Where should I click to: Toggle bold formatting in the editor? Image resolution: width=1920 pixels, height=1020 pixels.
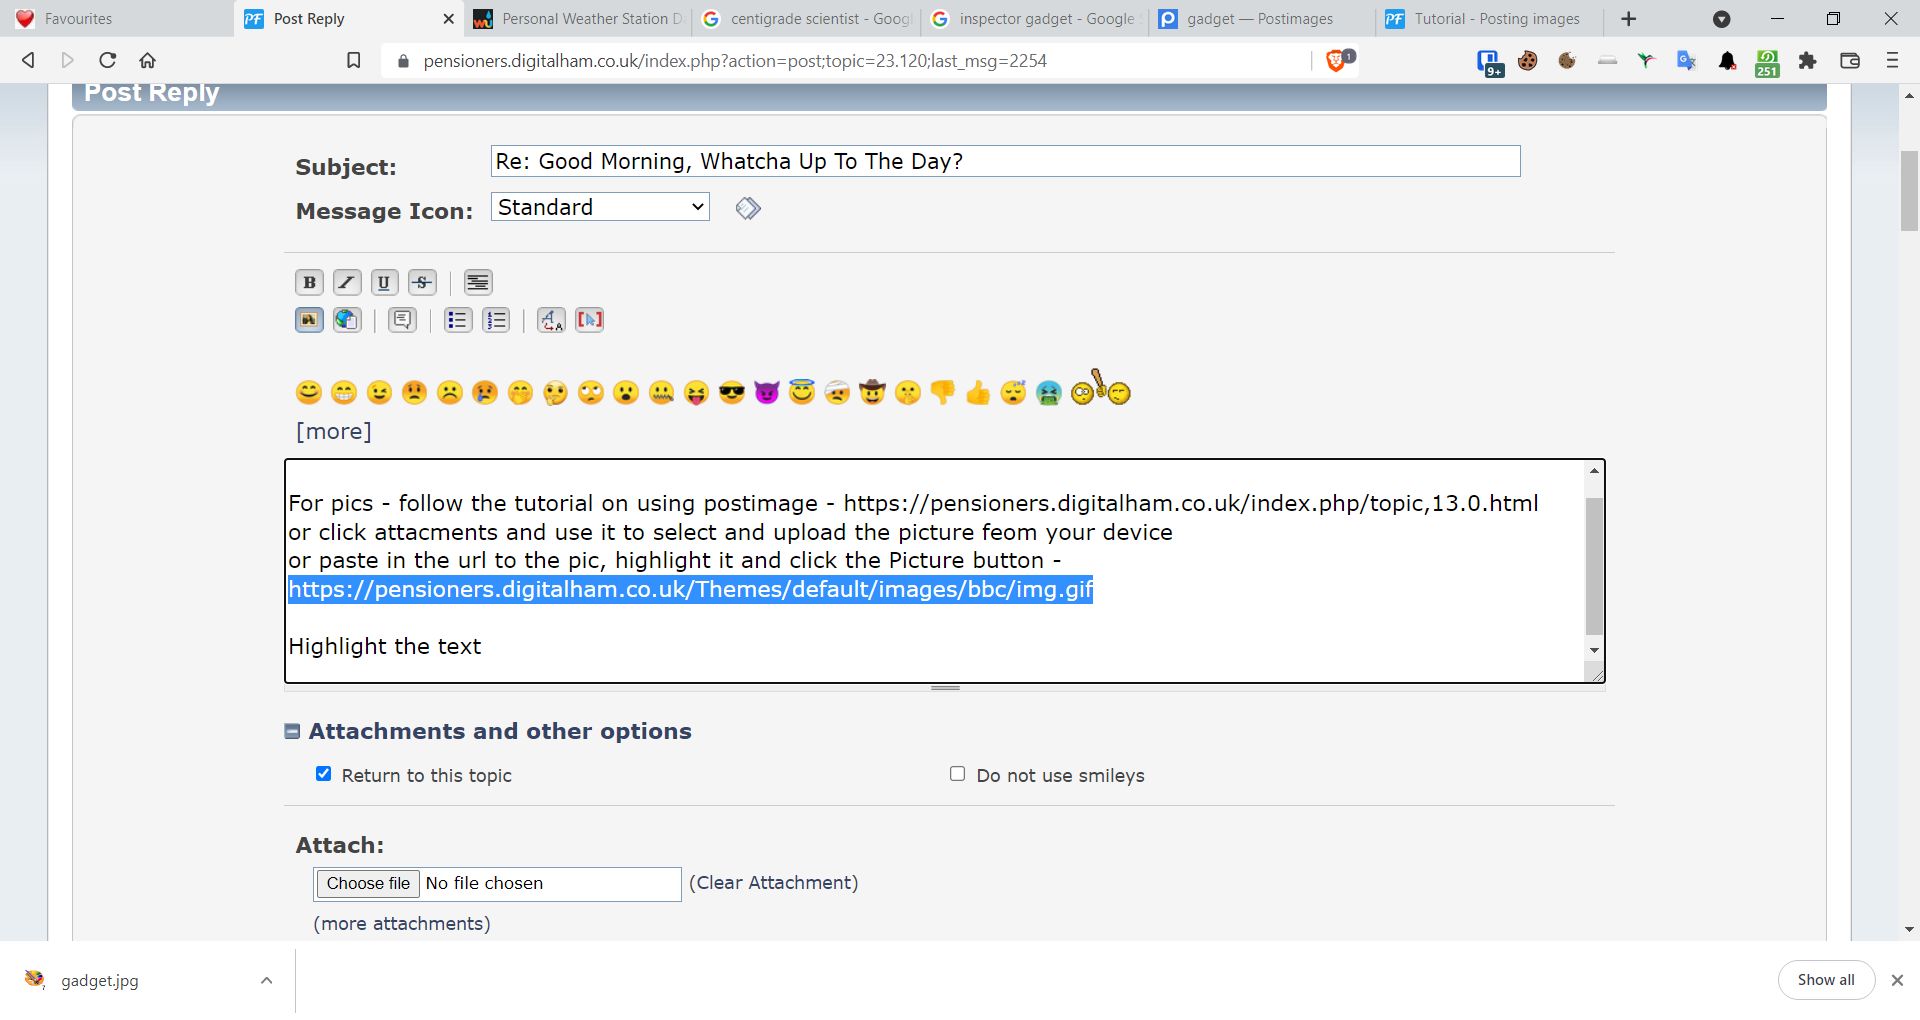click(x=309, y=283)
